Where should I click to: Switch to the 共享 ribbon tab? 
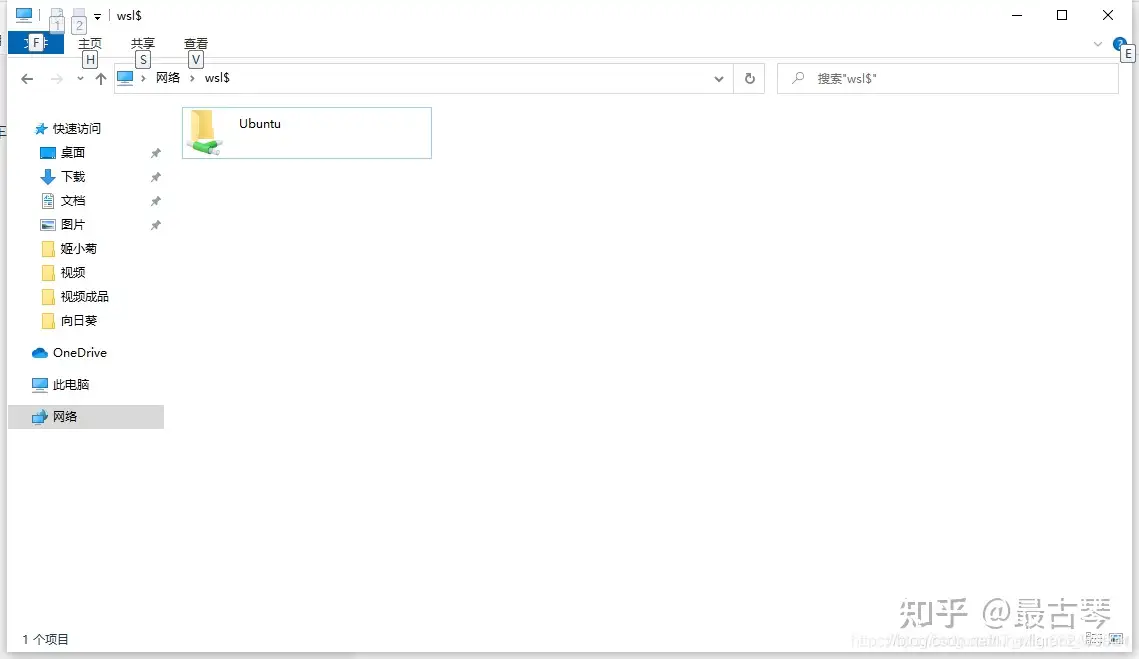point(143,44)
